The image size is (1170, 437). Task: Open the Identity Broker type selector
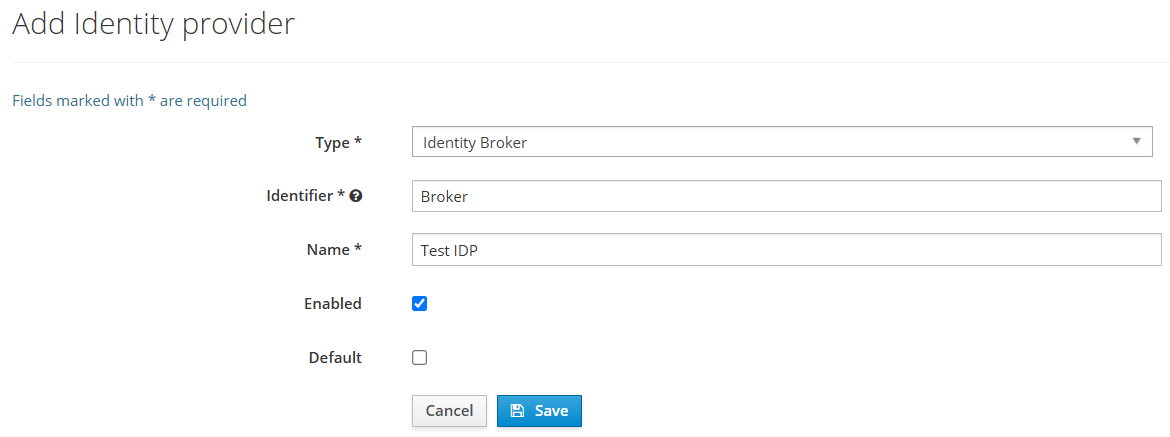coord(781,142)
